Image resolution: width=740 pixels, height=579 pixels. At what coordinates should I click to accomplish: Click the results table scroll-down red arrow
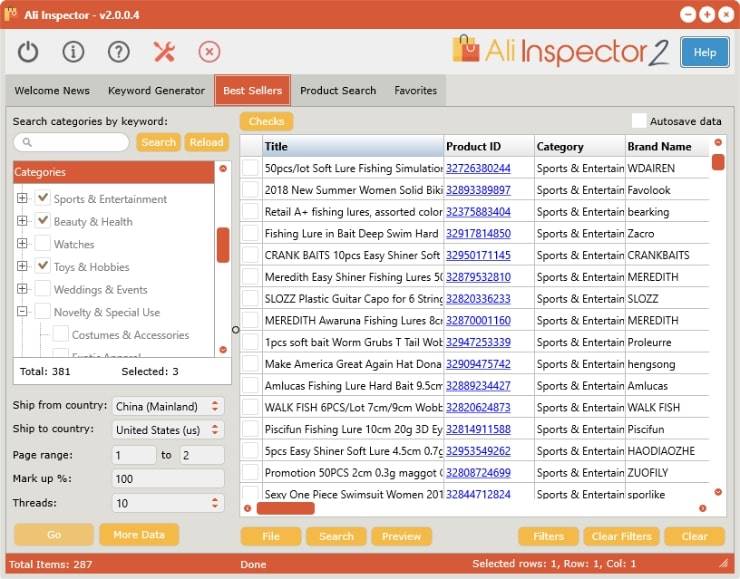pos(718,492)
